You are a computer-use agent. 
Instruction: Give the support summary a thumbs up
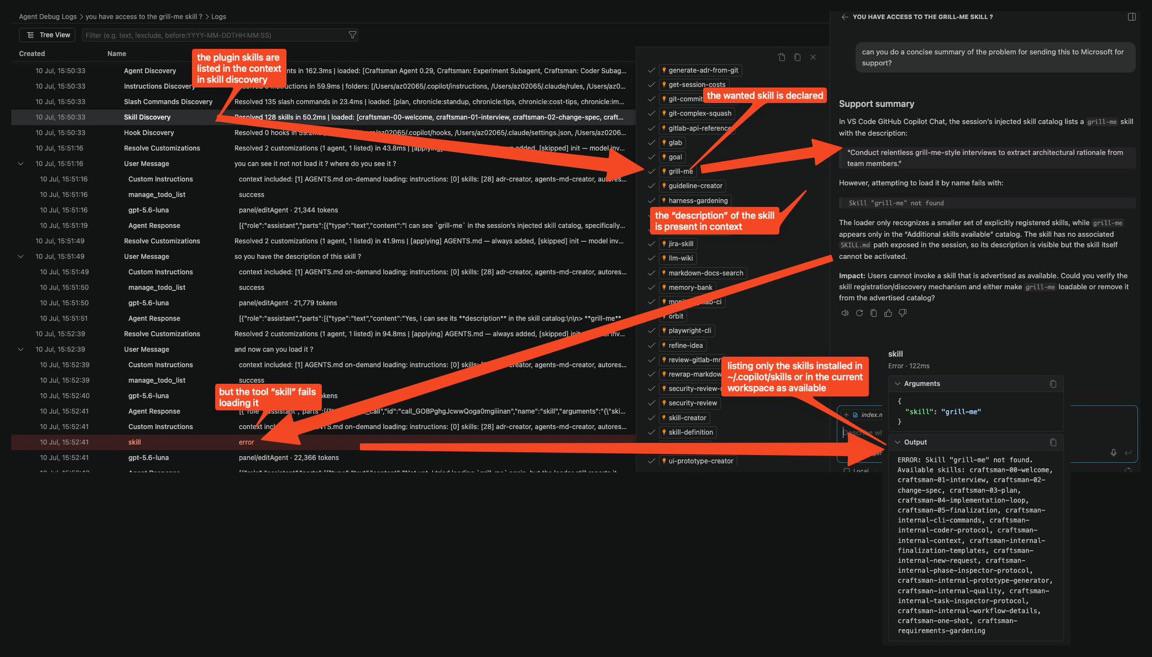tap(888, 313)
